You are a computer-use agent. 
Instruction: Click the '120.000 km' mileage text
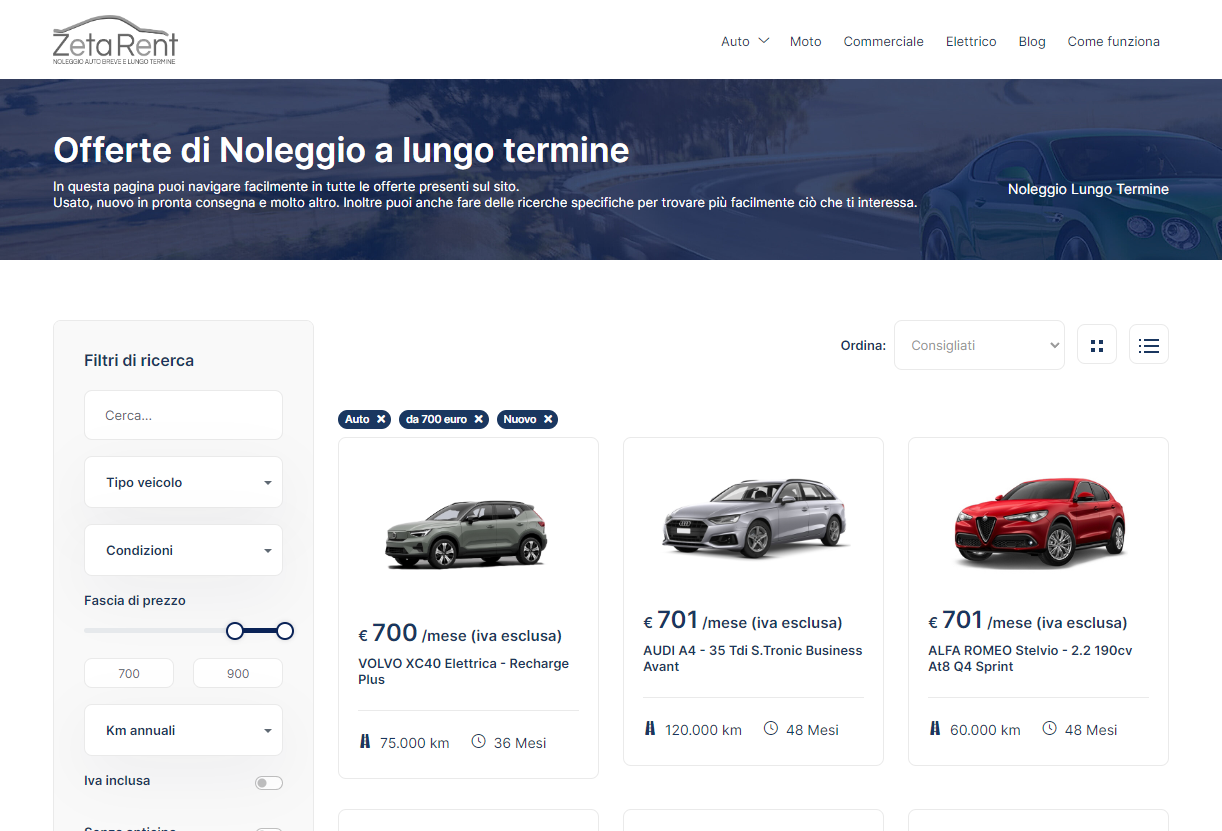pyautogui.click(x=704, y=730)
